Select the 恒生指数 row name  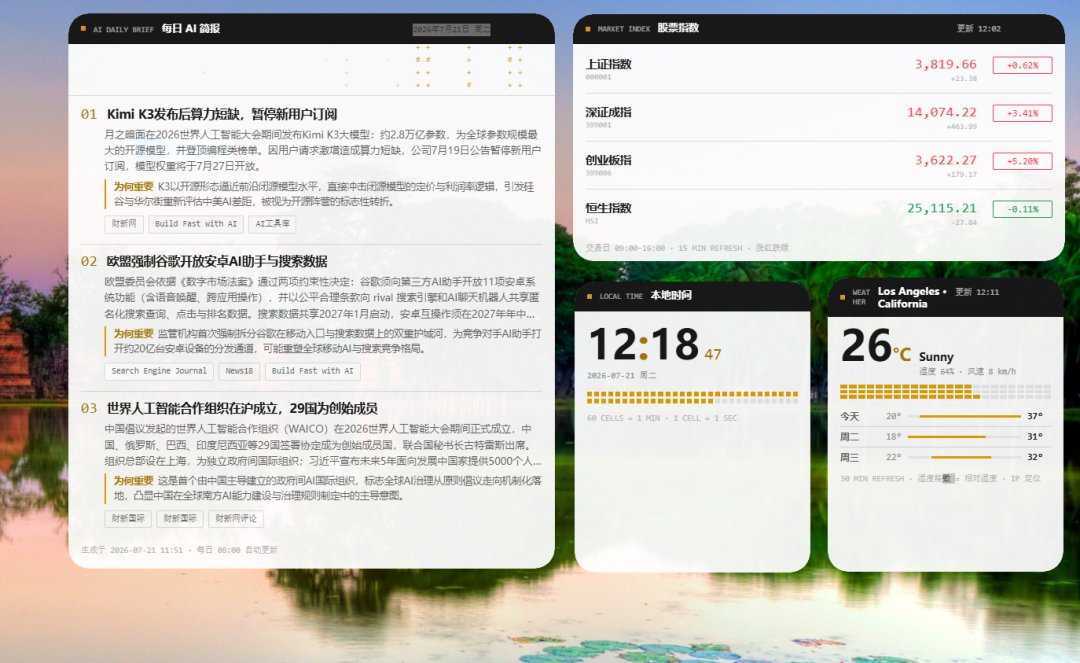[608, 208]
